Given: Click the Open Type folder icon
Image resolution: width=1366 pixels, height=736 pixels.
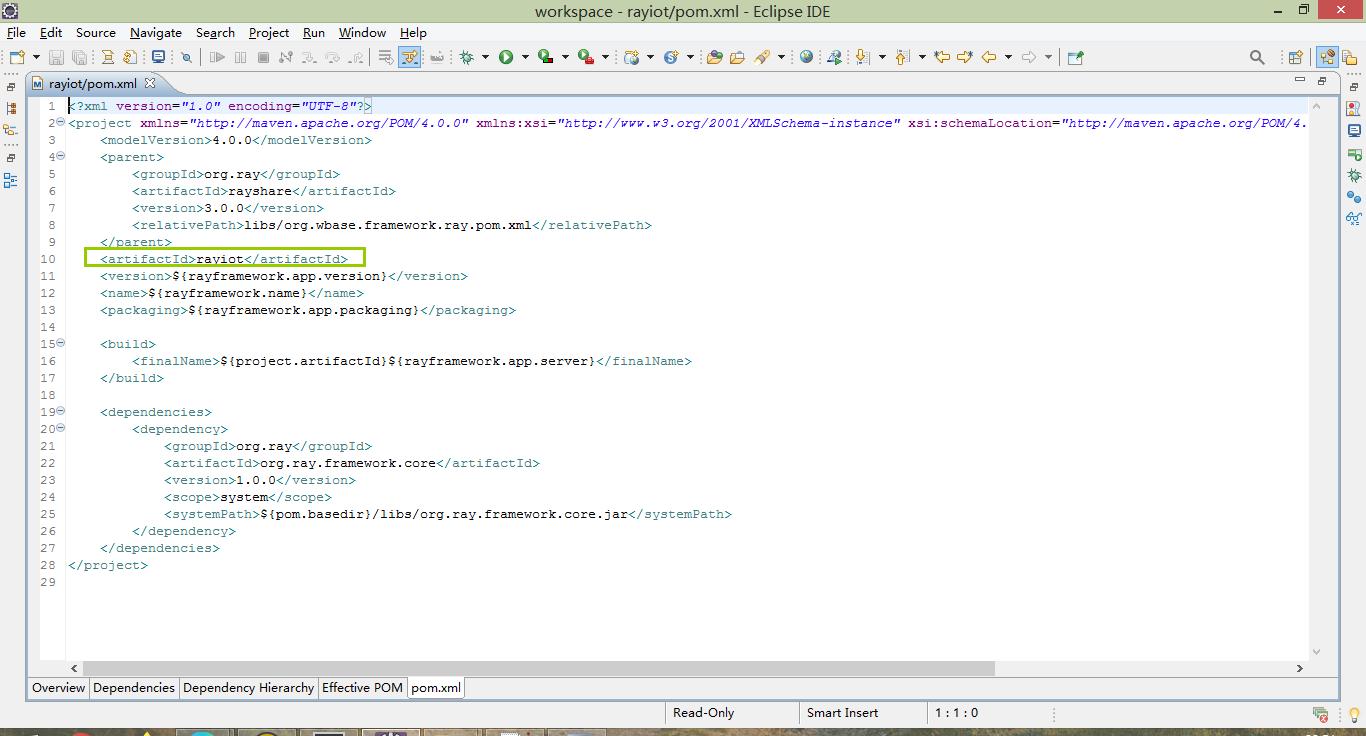Looking at the screenshot, I should (714, 57).
